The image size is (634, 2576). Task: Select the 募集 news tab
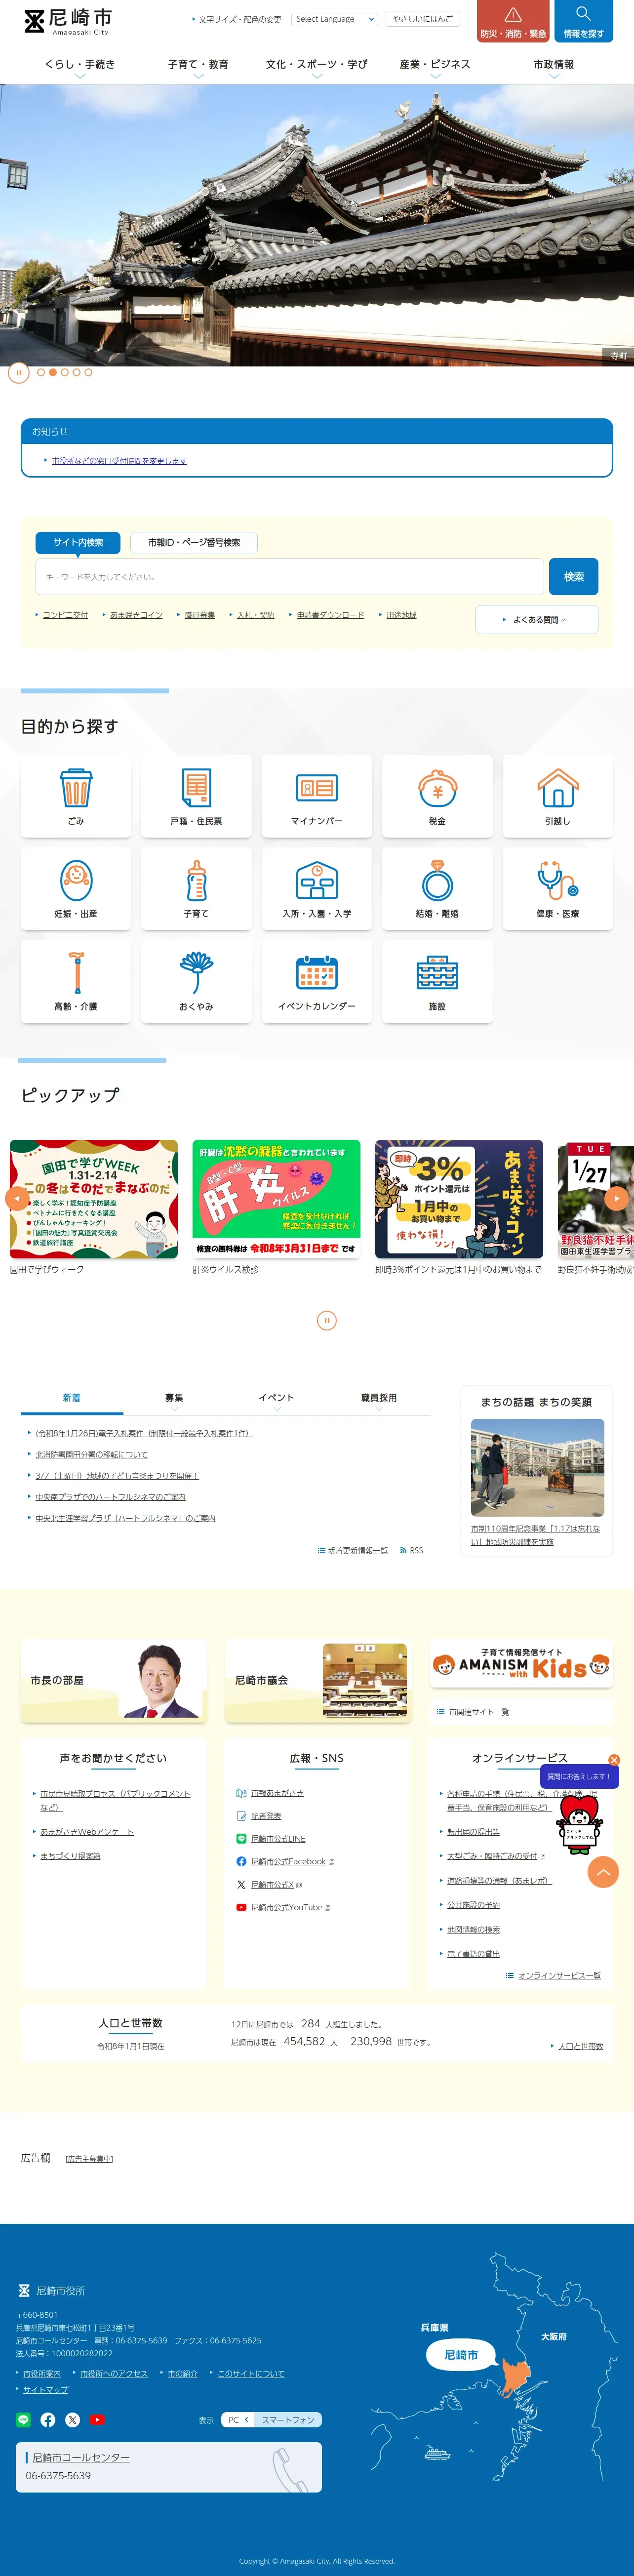(174, 1398)
